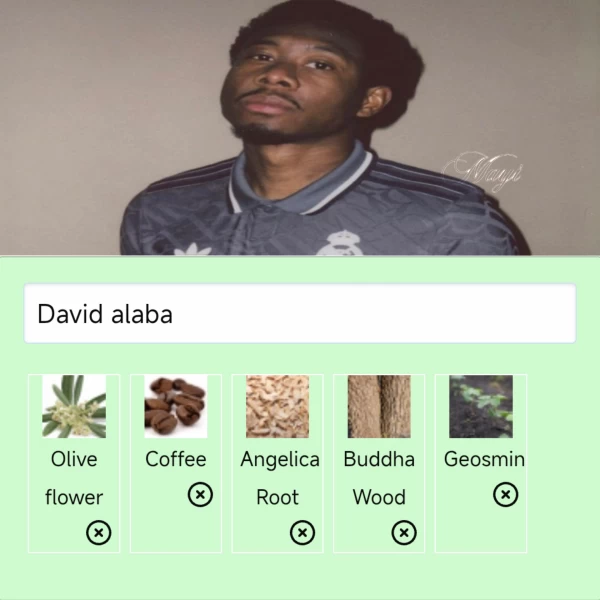This screenshot has width=600, height=600.
Task: Select the angelica root thumbnail image
Action: [x=277, y=406]
